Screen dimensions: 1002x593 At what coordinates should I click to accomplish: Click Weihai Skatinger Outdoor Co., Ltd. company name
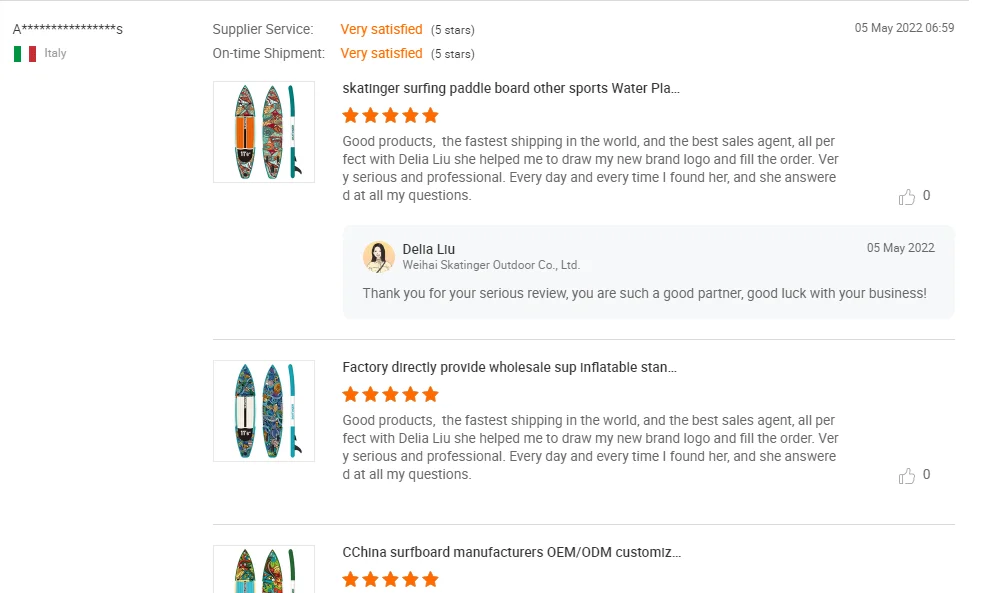coord(491,265)
